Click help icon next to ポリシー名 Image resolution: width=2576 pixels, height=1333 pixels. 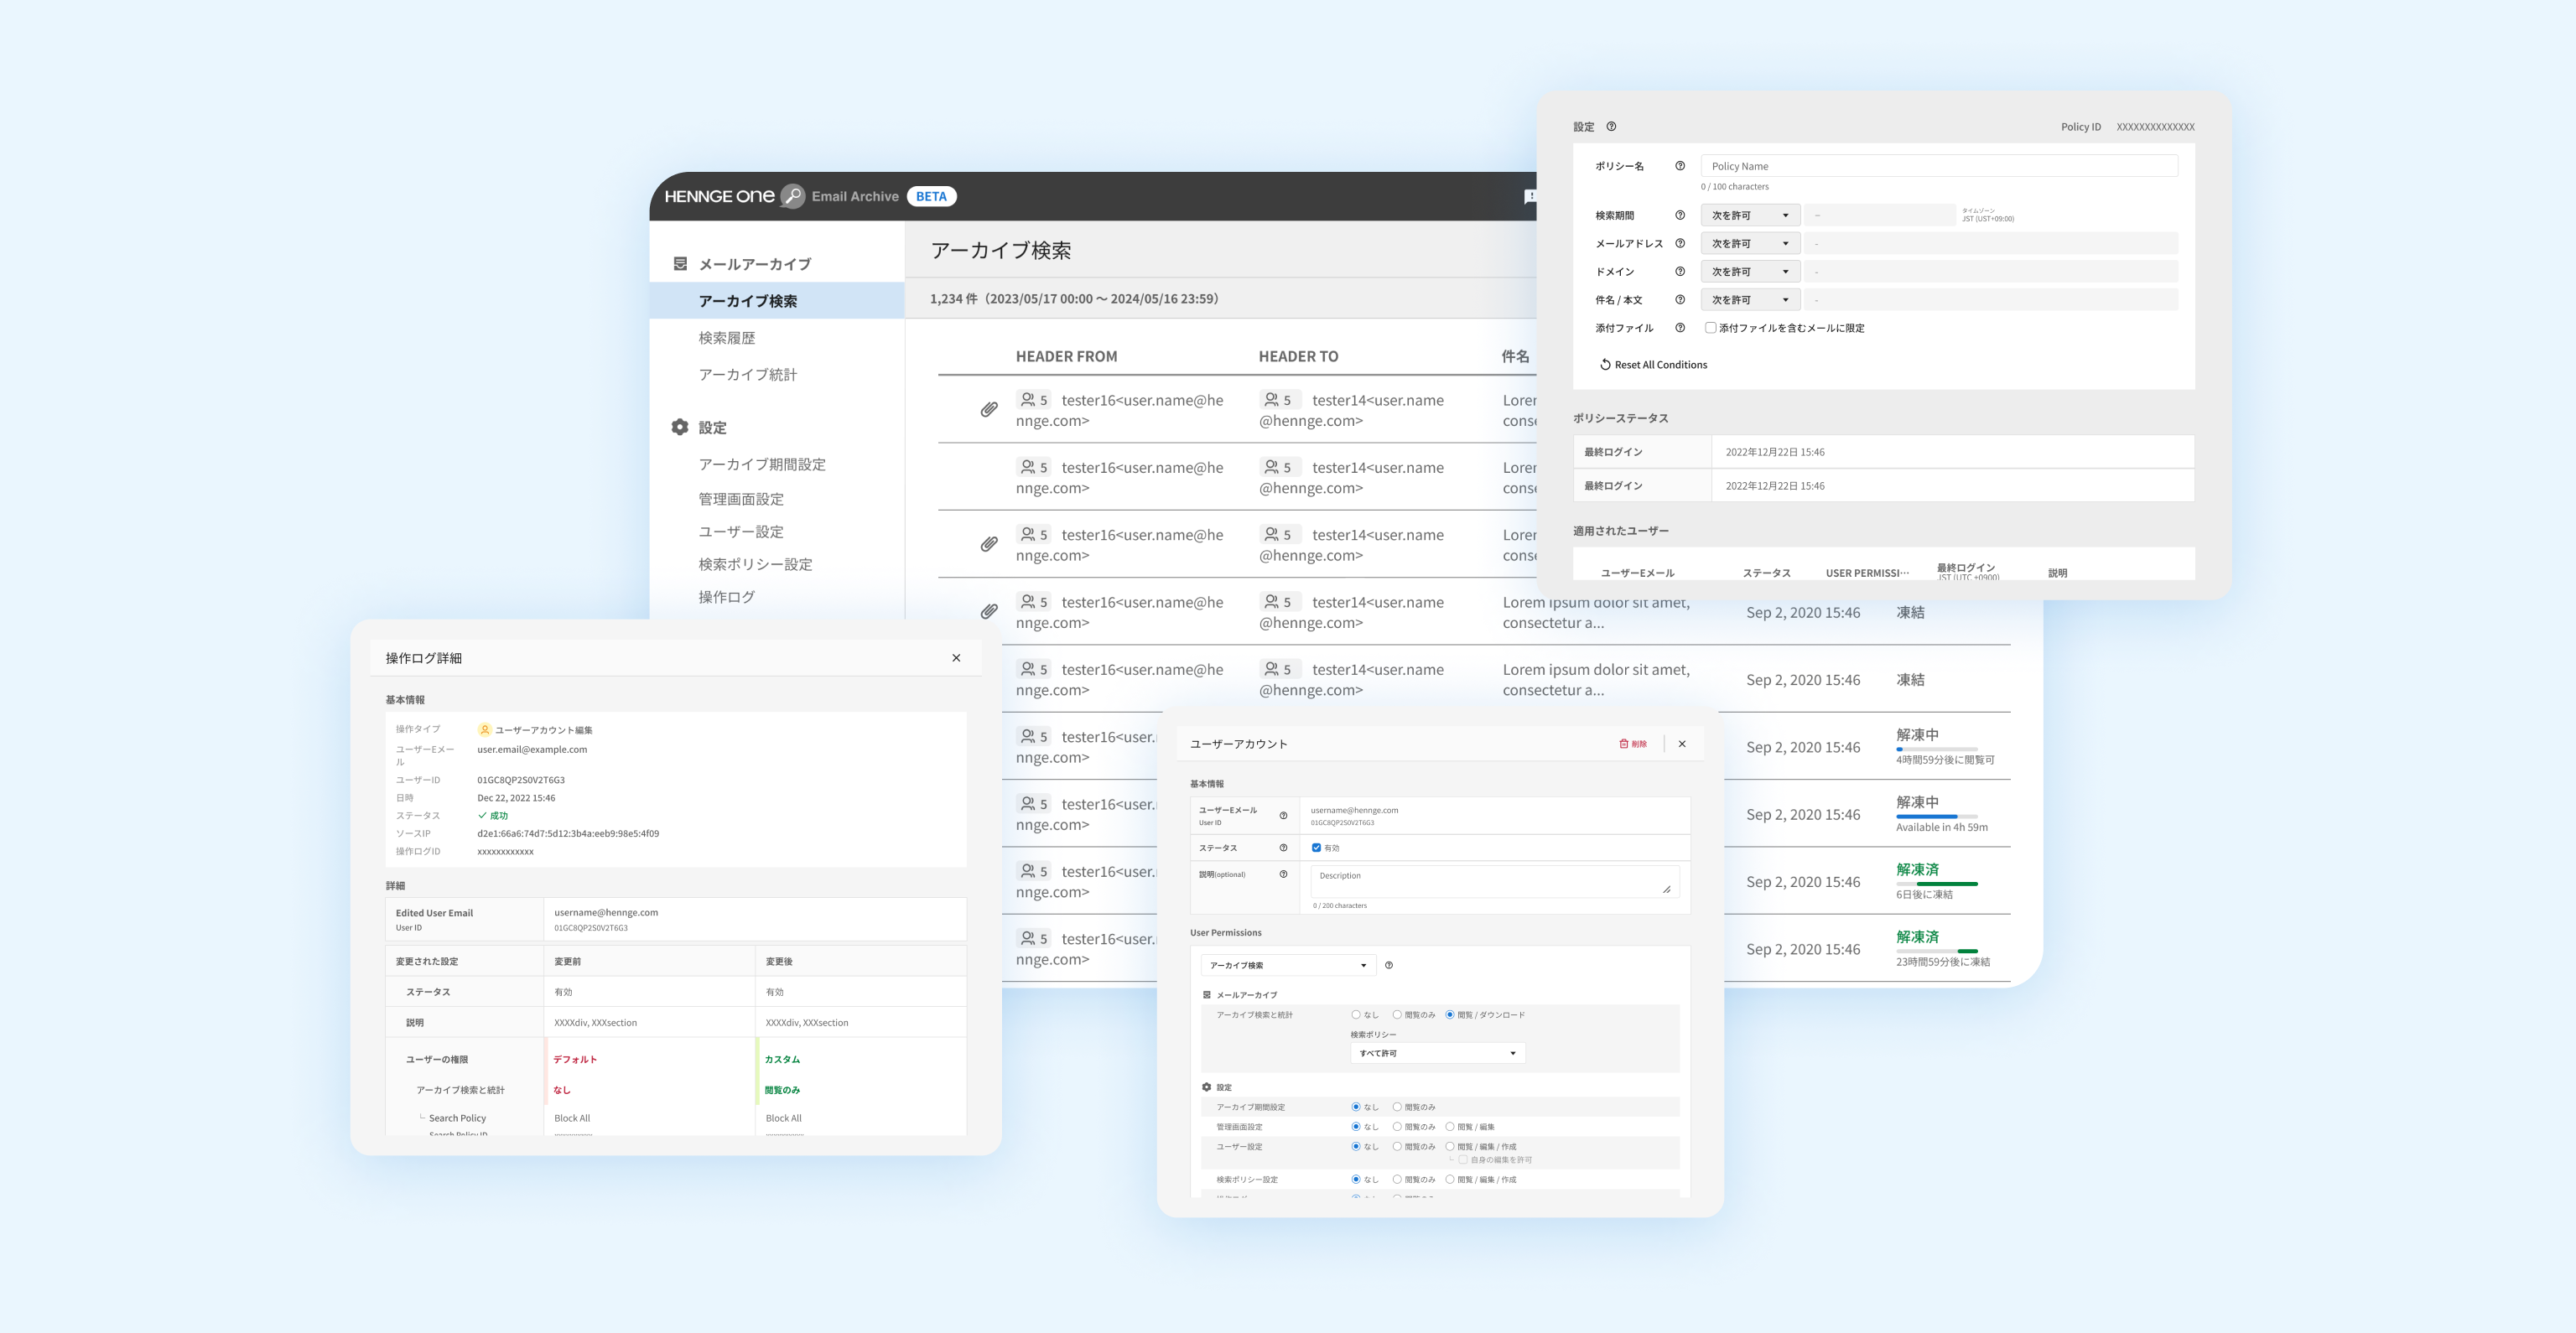pyautogui.click(x=1680, y=166)
